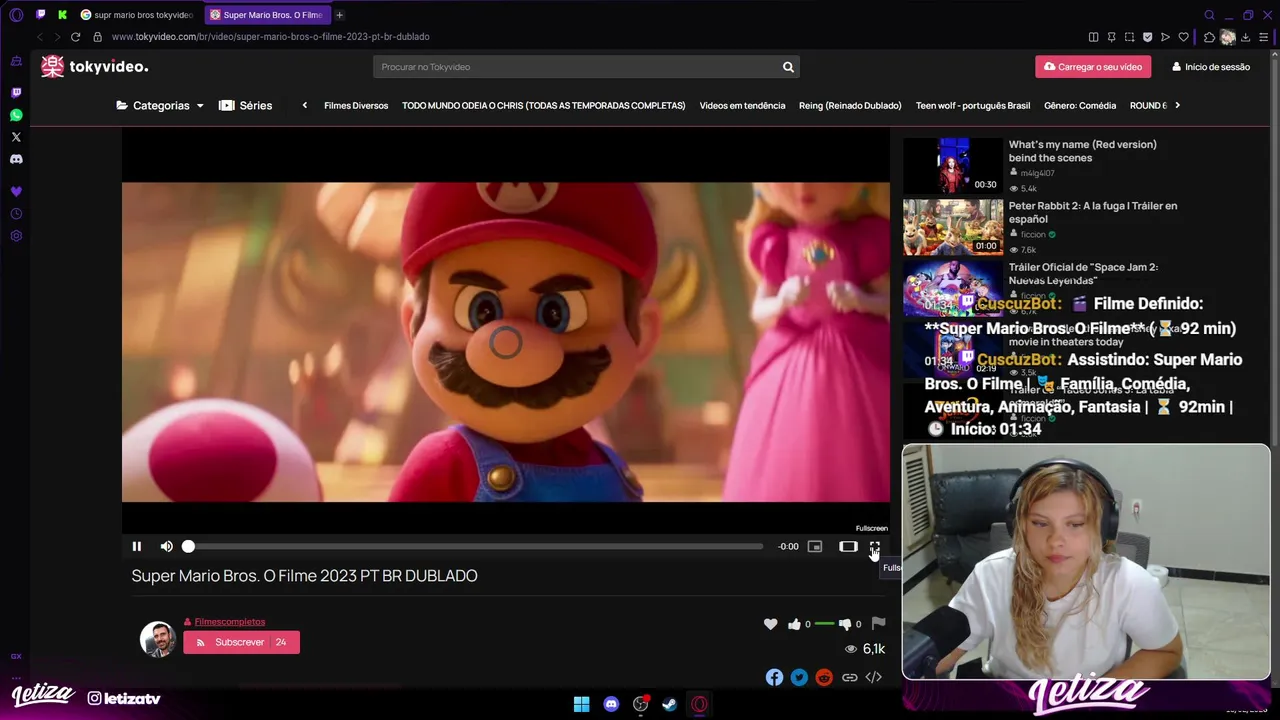This screenshot has width=1280, height=720.
Task: Toggle theater mode on the video player
Action: pos(848,546)
